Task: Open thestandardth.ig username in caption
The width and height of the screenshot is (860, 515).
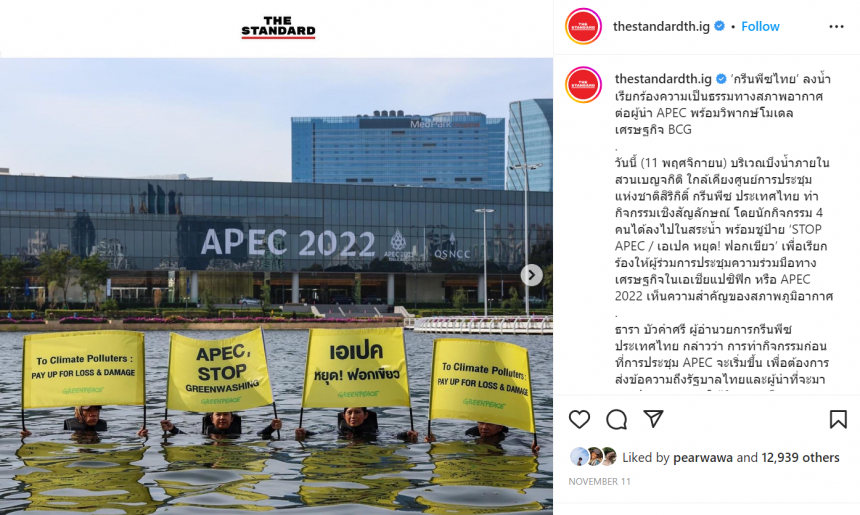Action: [663, 79]
